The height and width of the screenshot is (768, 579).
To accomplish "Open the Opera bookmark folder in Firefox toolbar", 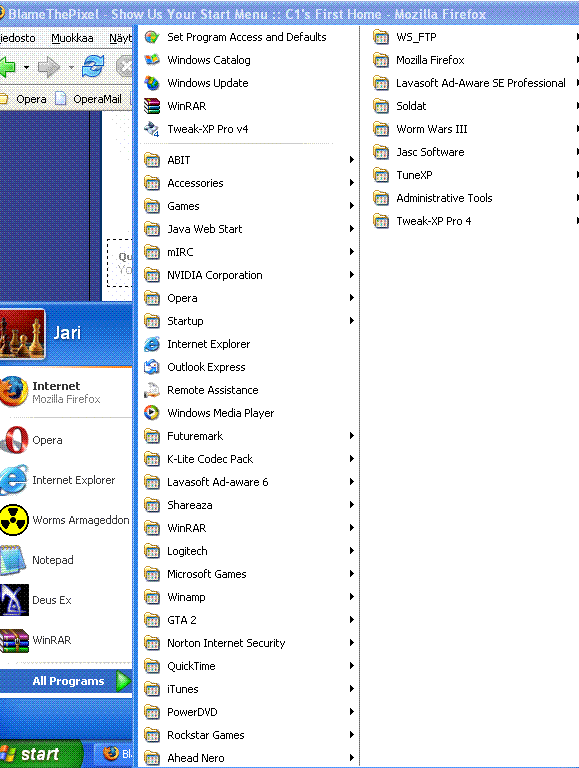I will [24, 99].
